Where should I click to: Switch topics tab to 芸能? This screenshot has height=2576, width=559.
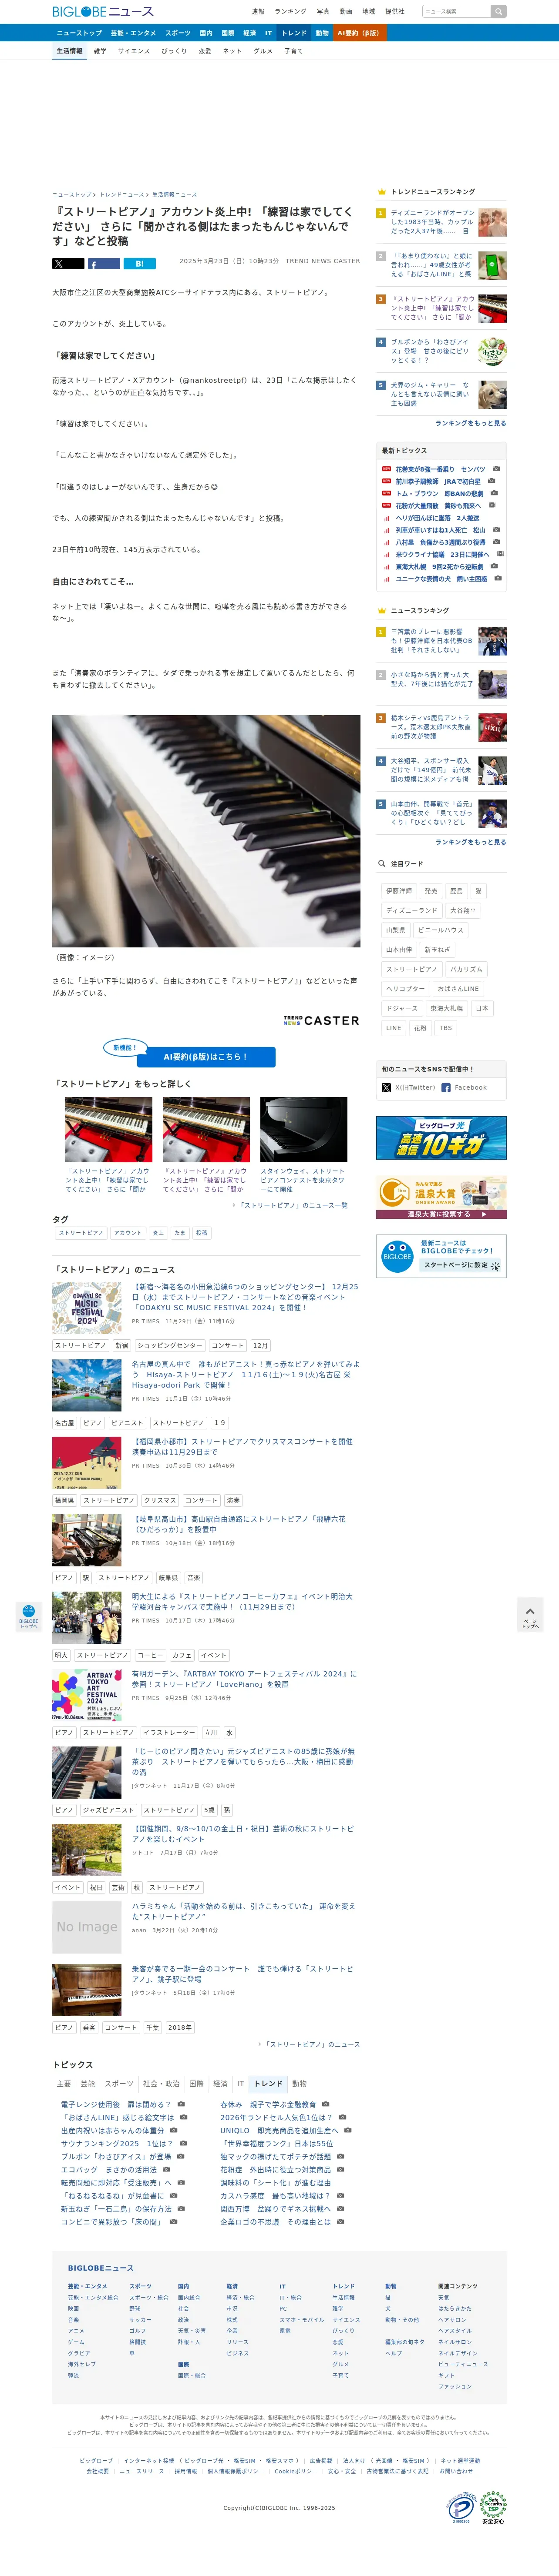pyautogui.click(x=88, y=2084)
